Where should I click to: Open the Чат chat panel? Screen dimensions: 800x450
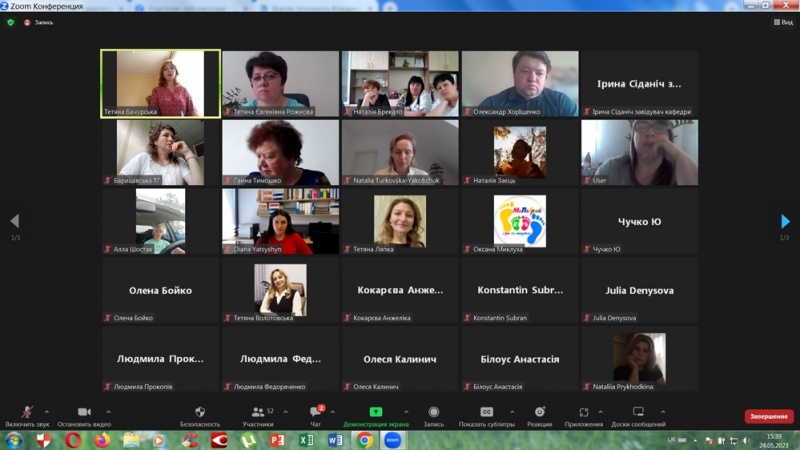316,412
